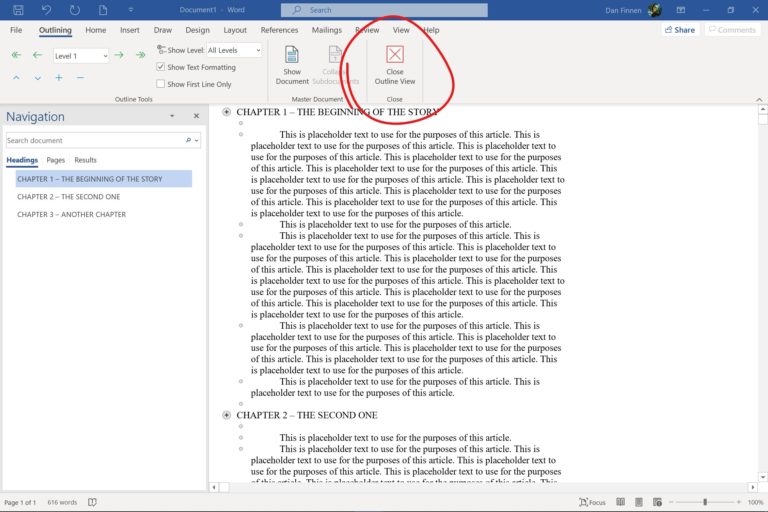Screen dimensions: 768x512
Task: Click the Move Up arrow in Outline Tools
Action: 16,78
